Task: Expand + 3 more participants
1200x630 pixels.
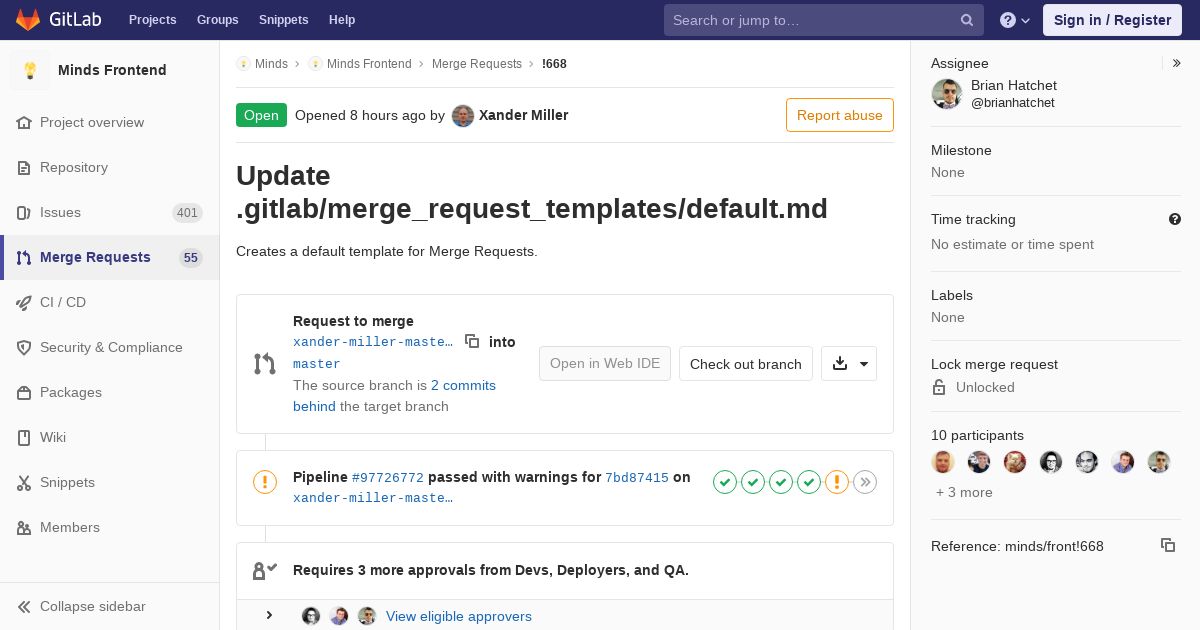Action: click(x=964, y=492)
